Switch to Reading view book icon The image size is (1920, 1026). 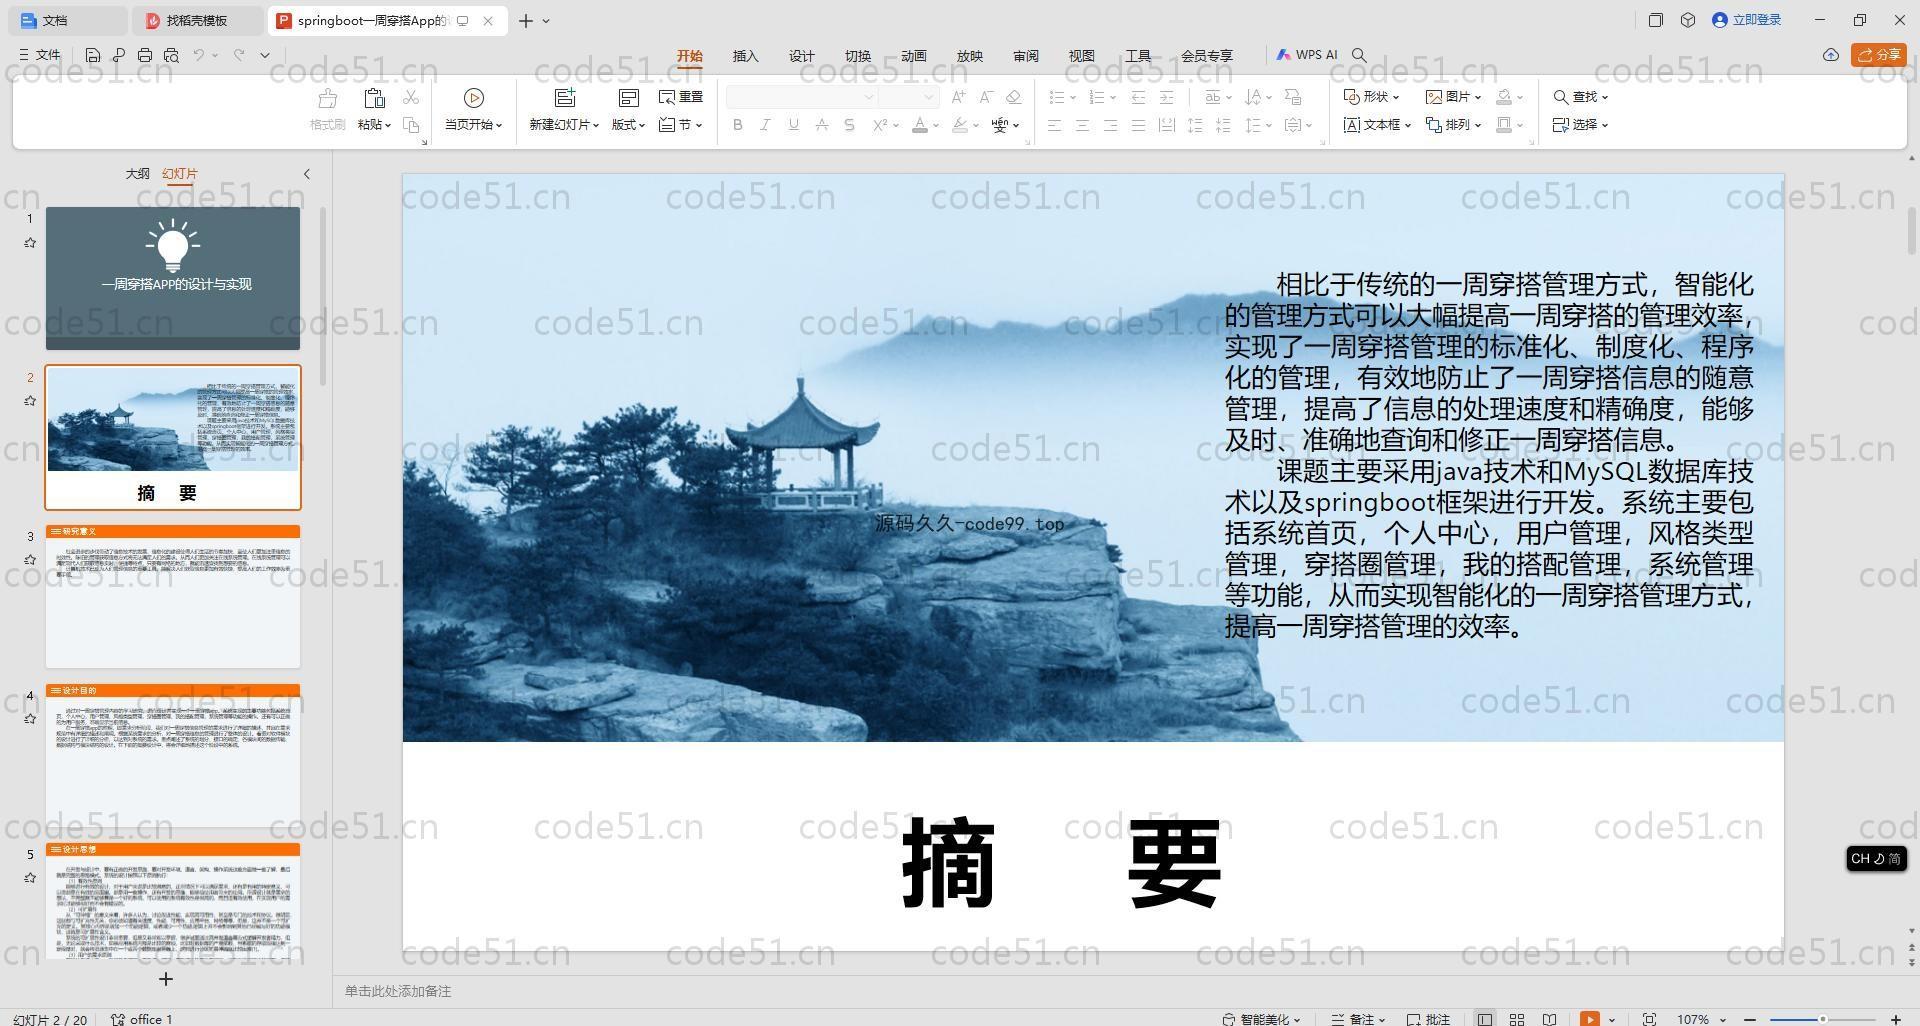(x=1549, y=1019)
